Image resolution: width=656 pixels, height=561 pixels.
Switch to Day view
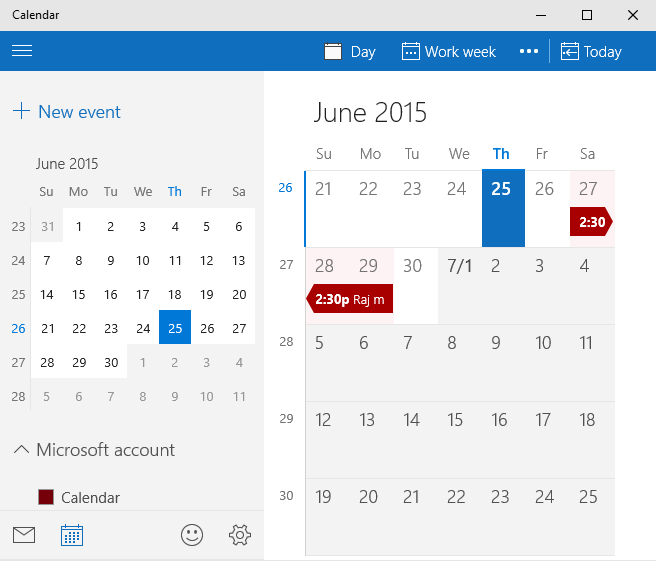coord(350,52)
